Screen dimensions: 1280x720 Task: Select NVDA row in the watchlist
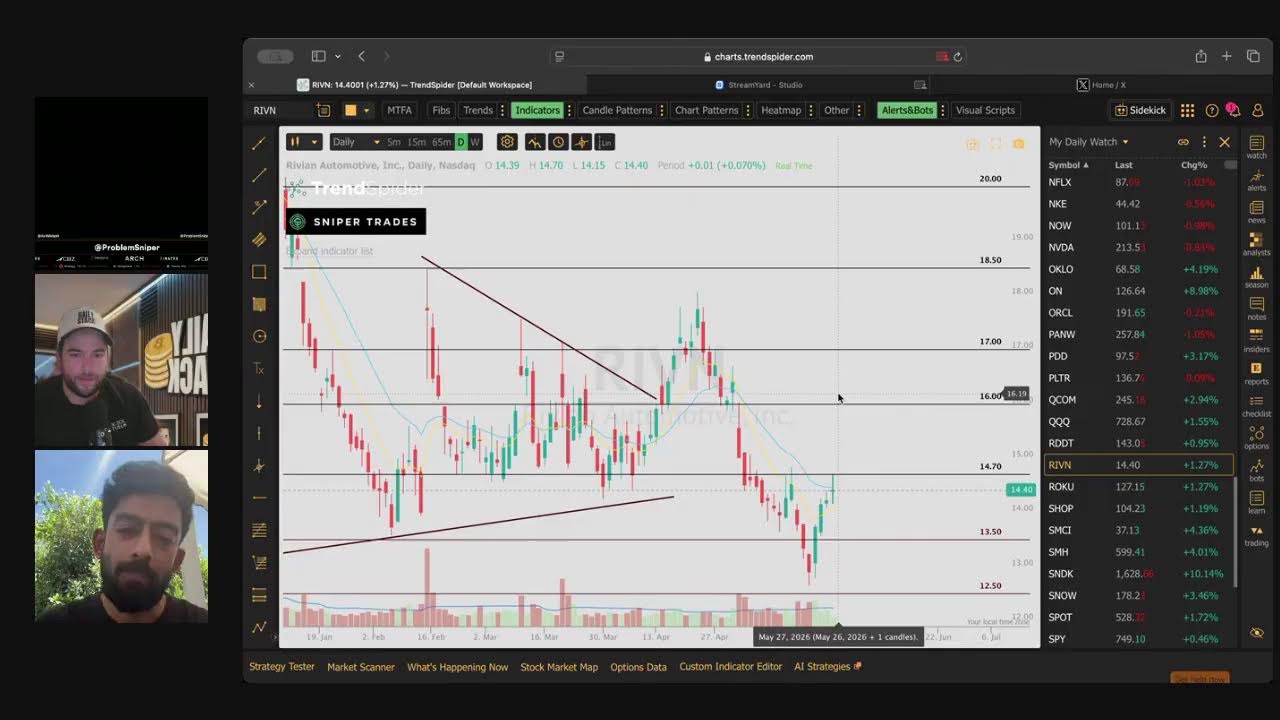tap(1139, 247)
